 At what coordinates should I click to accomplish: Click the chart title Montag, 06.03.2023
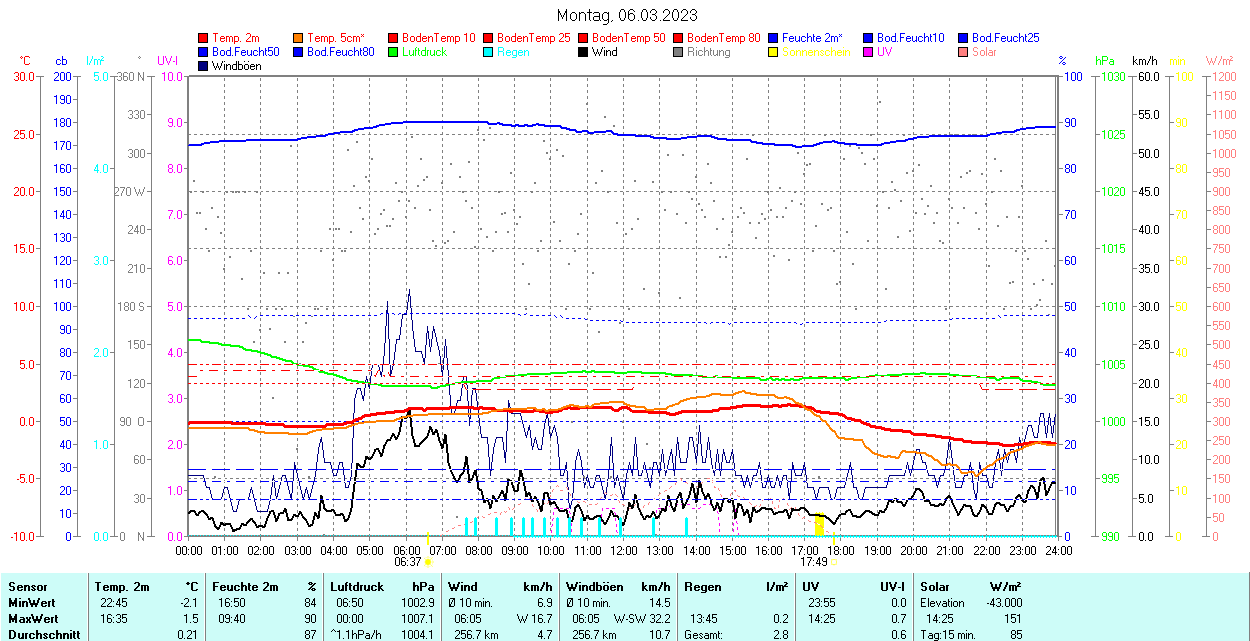click(x=627, y=15)
